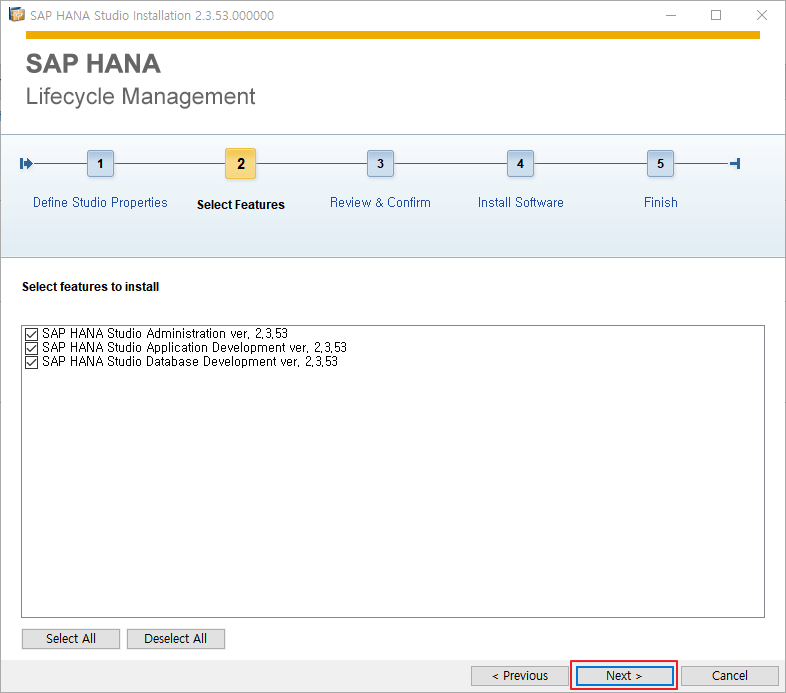The width and height of the screenshot is (786, 693).
Task: Click the window title 'SAP HANA Studio Installation 2.3.53.000000'
Action: click(x=152, y=16)
